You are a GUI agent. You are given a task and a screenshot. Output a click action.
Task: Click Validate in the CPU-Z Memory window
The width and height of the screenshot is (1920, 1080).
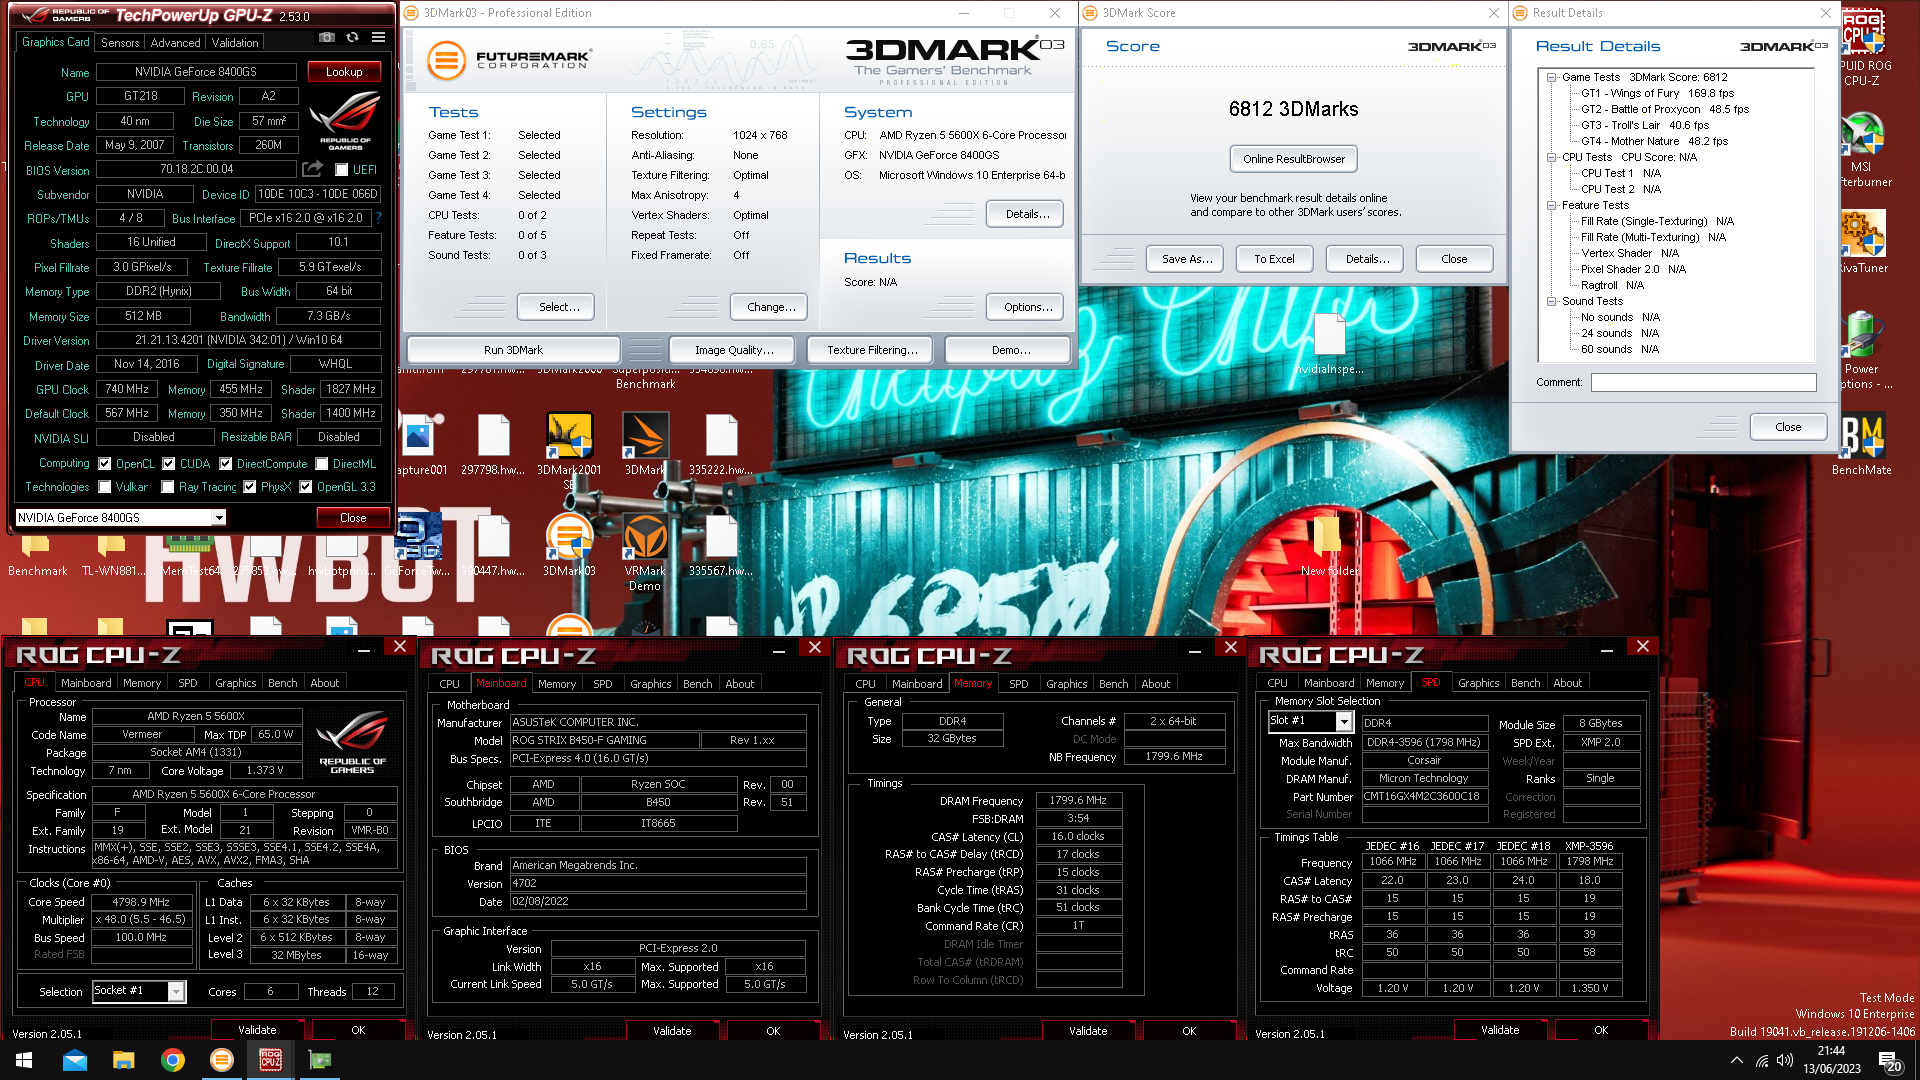point(1088,1030)
